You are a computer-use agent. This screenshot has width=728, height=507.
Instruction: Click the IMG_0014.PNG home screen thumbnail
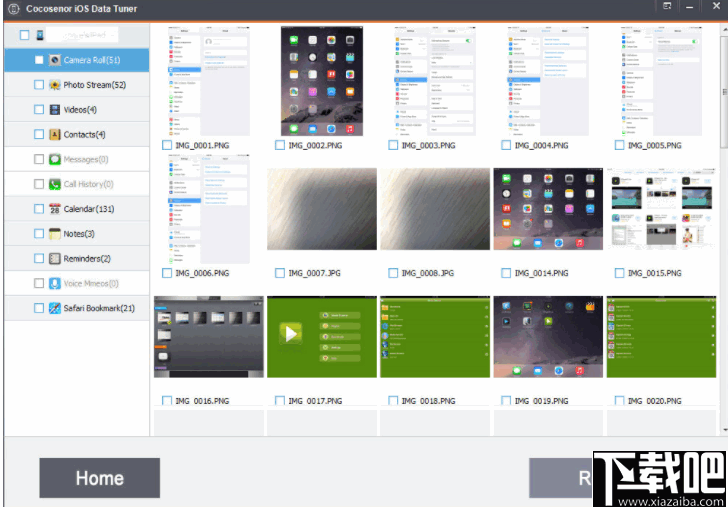[548, 209]
